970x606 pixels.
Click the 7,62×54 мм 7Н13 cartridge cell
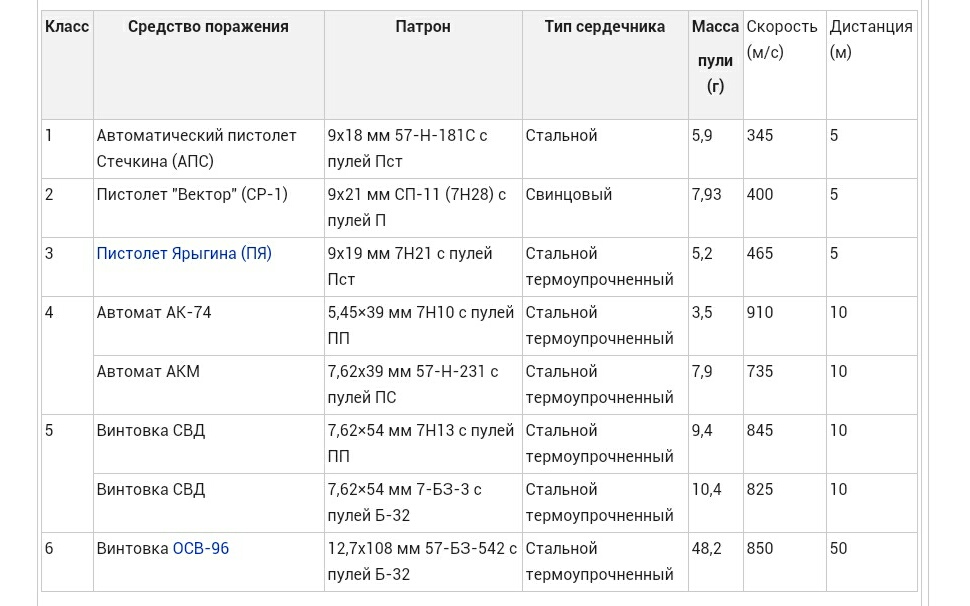421,443
